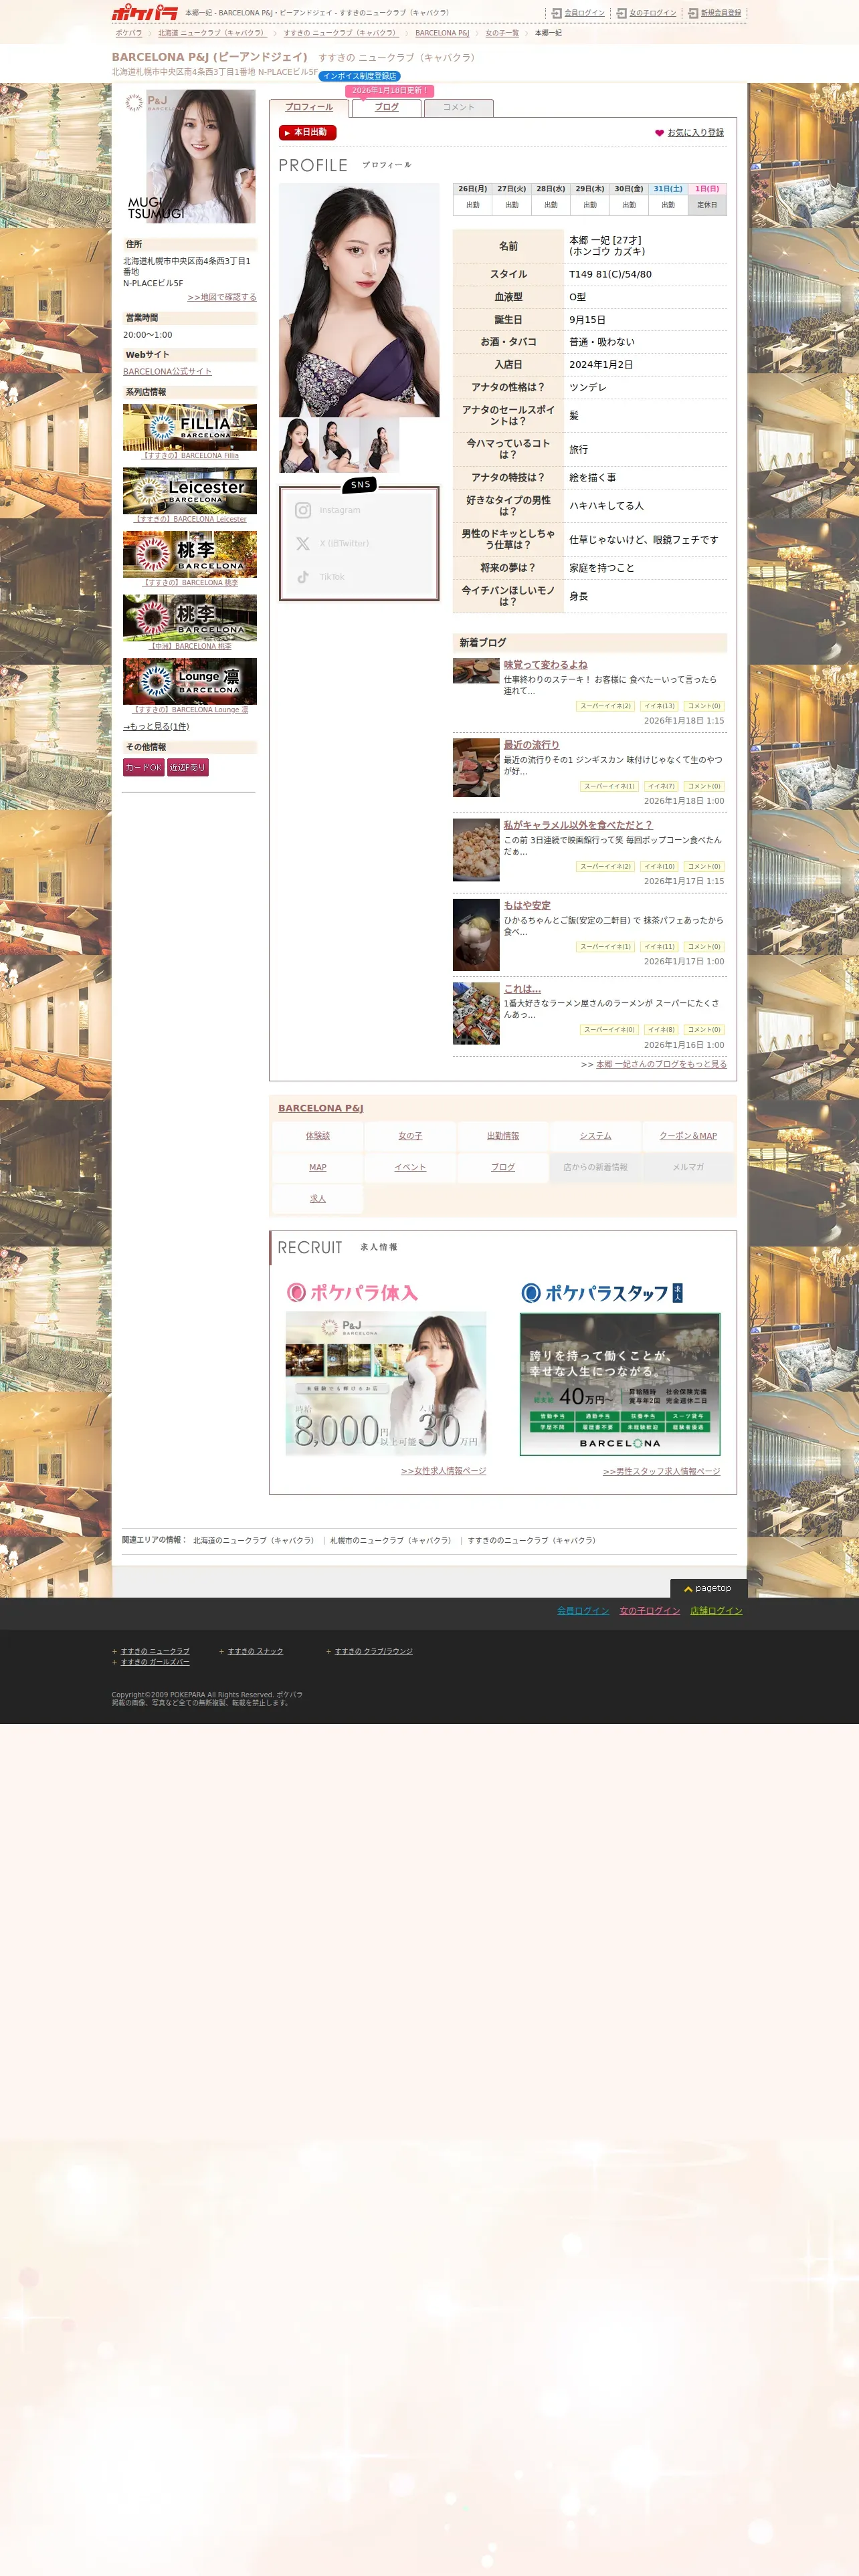Open 本郷 一妃さんのブログをもっと見る link
The width and height of the screenshot is (859, 2576).
(661, 1064)
